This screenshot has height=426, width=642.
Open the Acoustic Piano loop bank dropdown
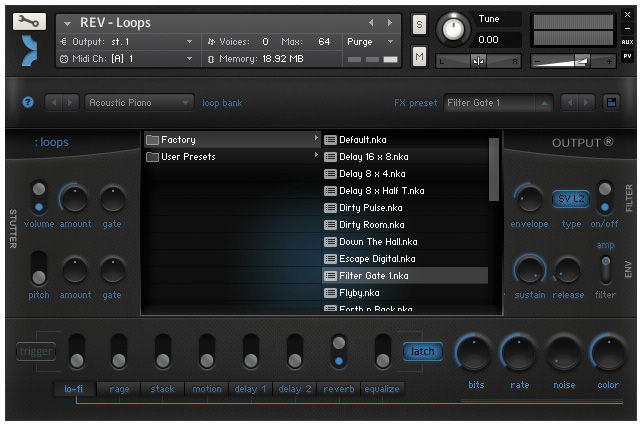[x=138, y=102]
